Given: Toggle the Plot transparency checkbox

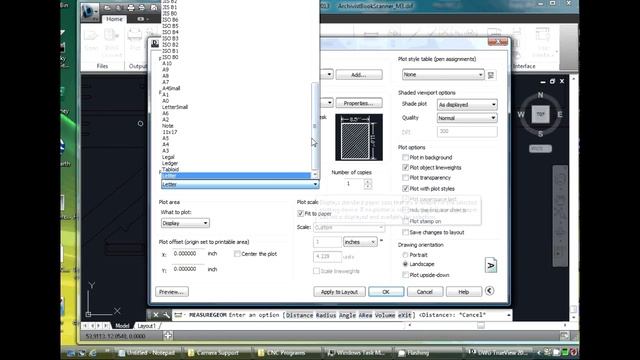Looking at the screenshot, I should click(405, 178).
